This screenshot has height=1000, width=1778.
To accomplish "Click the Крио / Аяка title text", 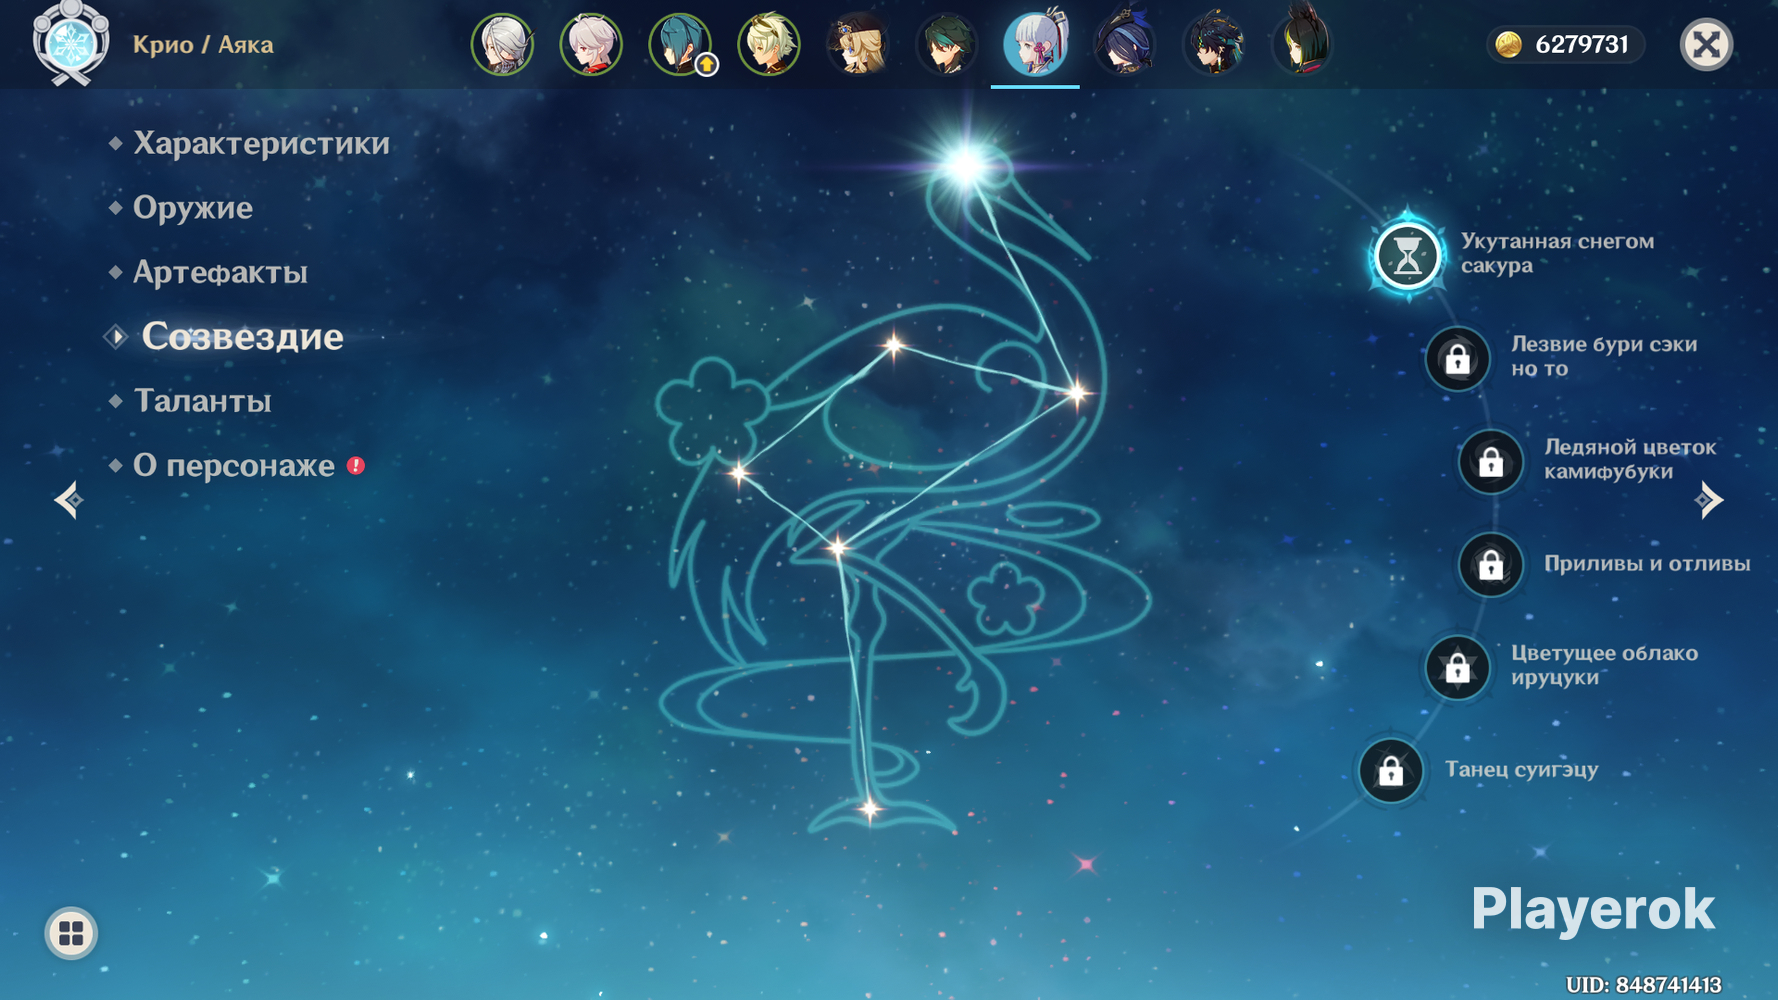I will click(x=203, y=45).
